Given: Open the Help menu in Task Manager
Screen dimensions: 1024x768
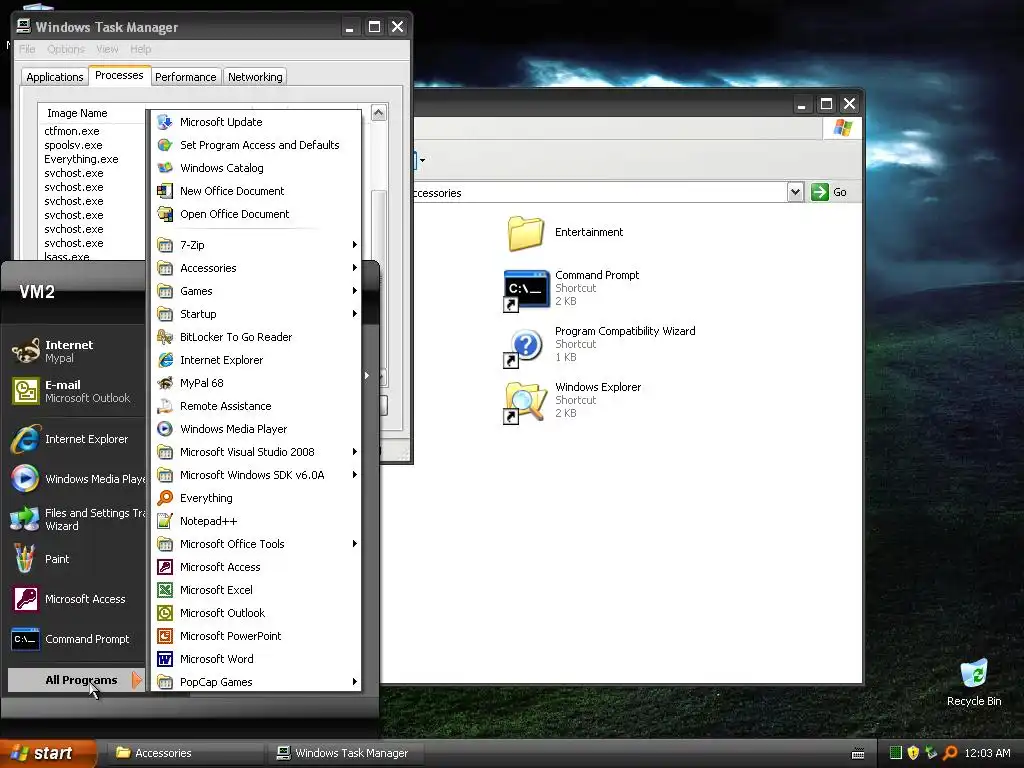Looking at the screenshot, I should click(140, 49).
